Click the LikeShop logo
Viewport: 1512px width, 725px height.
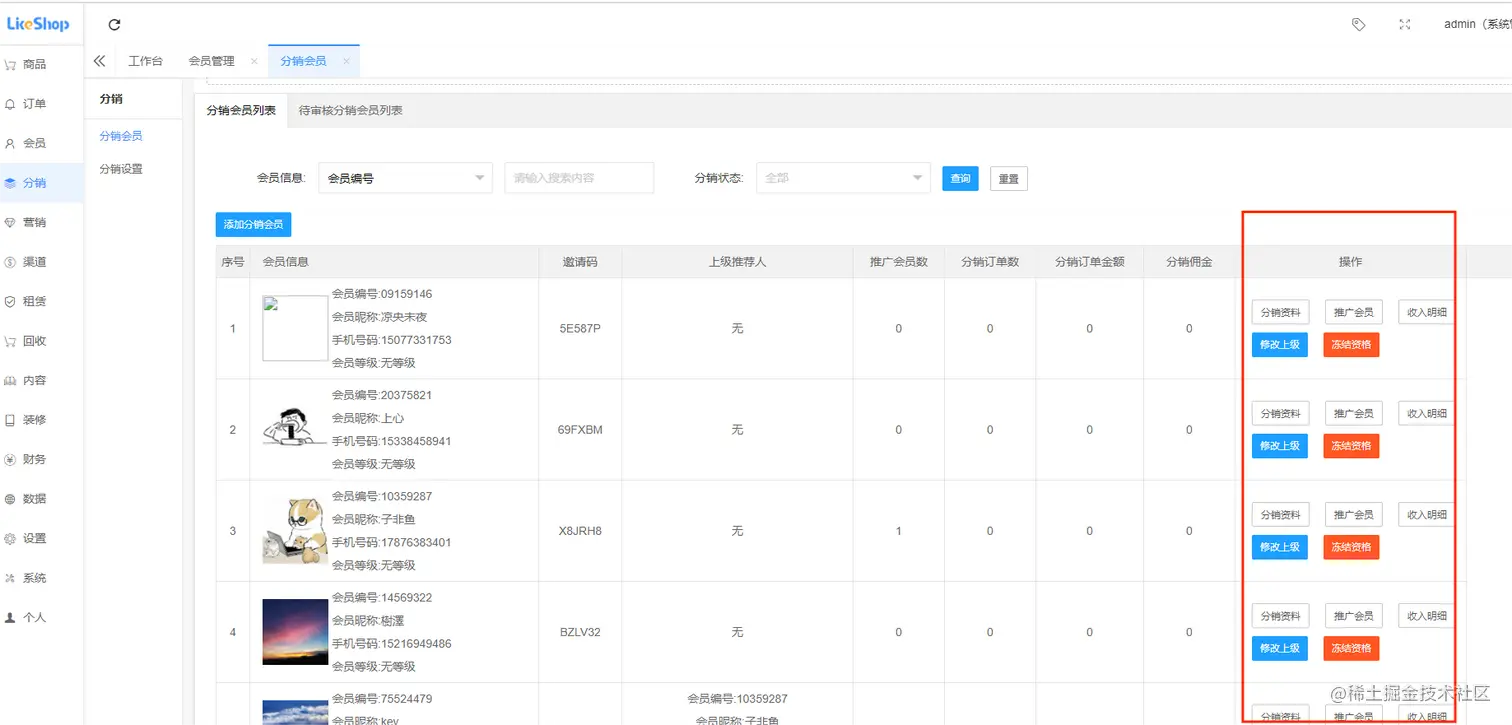(x=38, y=24)
